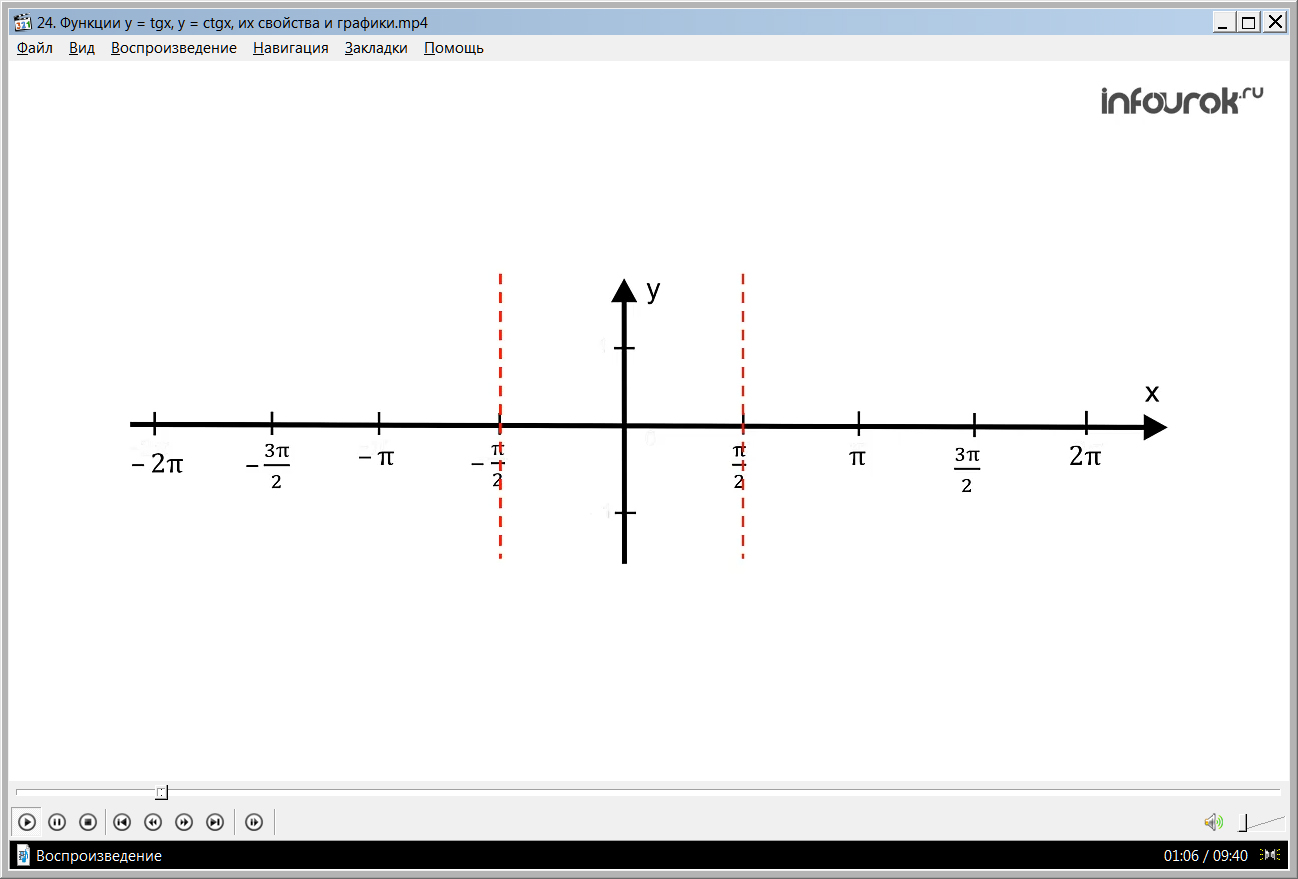Click the 01:06 / 09:40 time display
The image size is (1298, 879).
[1205, 855]
